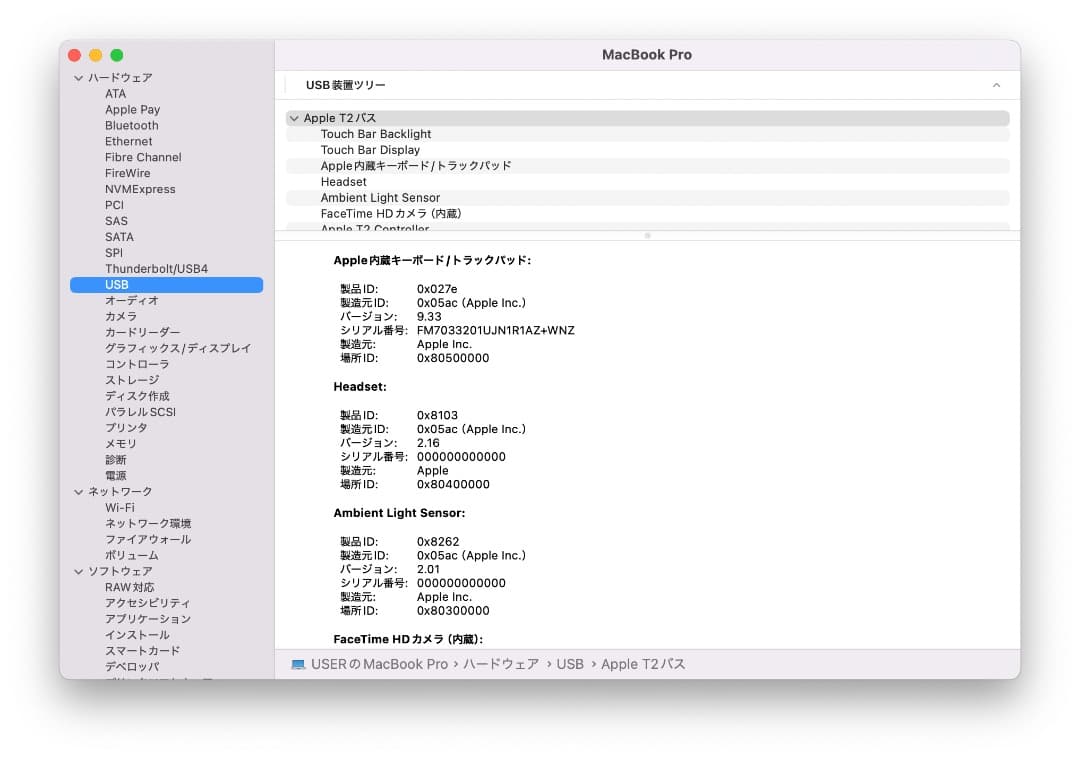Click the pane divider handle between panels
Screen dimensions: 1080x758
coord(648,236)
